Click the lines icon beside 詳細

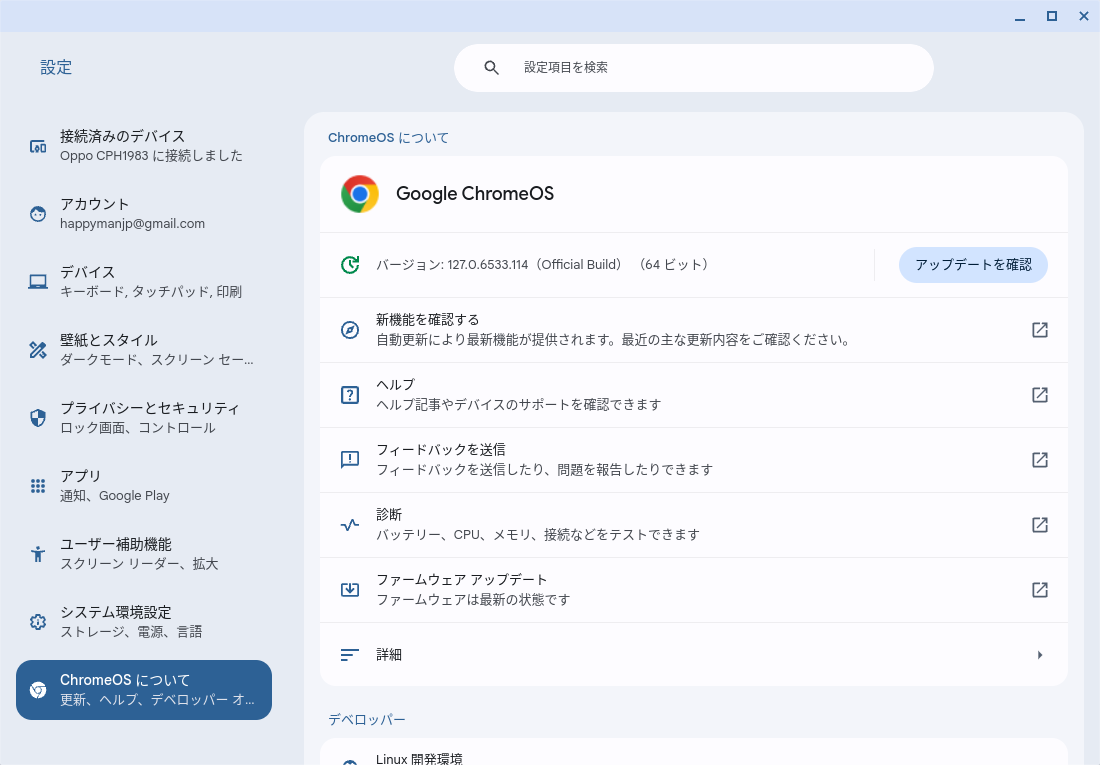coord(350,655)
